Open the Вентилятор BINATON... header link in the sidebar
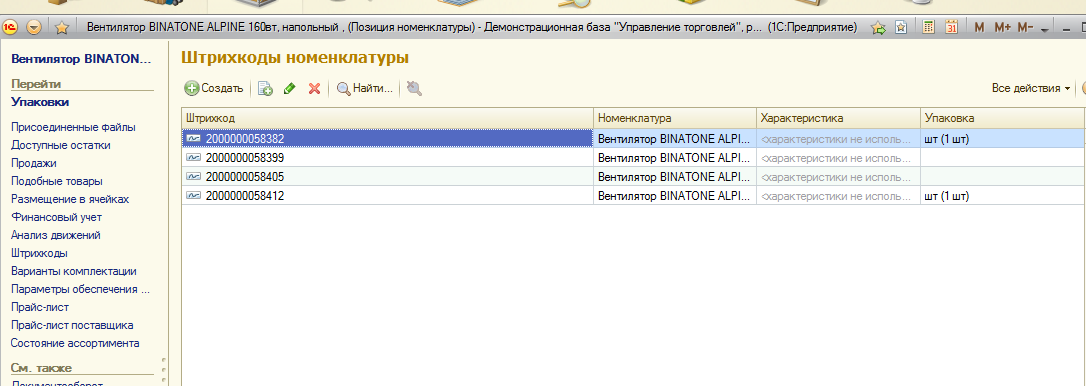1086x386 pixels. point(80,59)
